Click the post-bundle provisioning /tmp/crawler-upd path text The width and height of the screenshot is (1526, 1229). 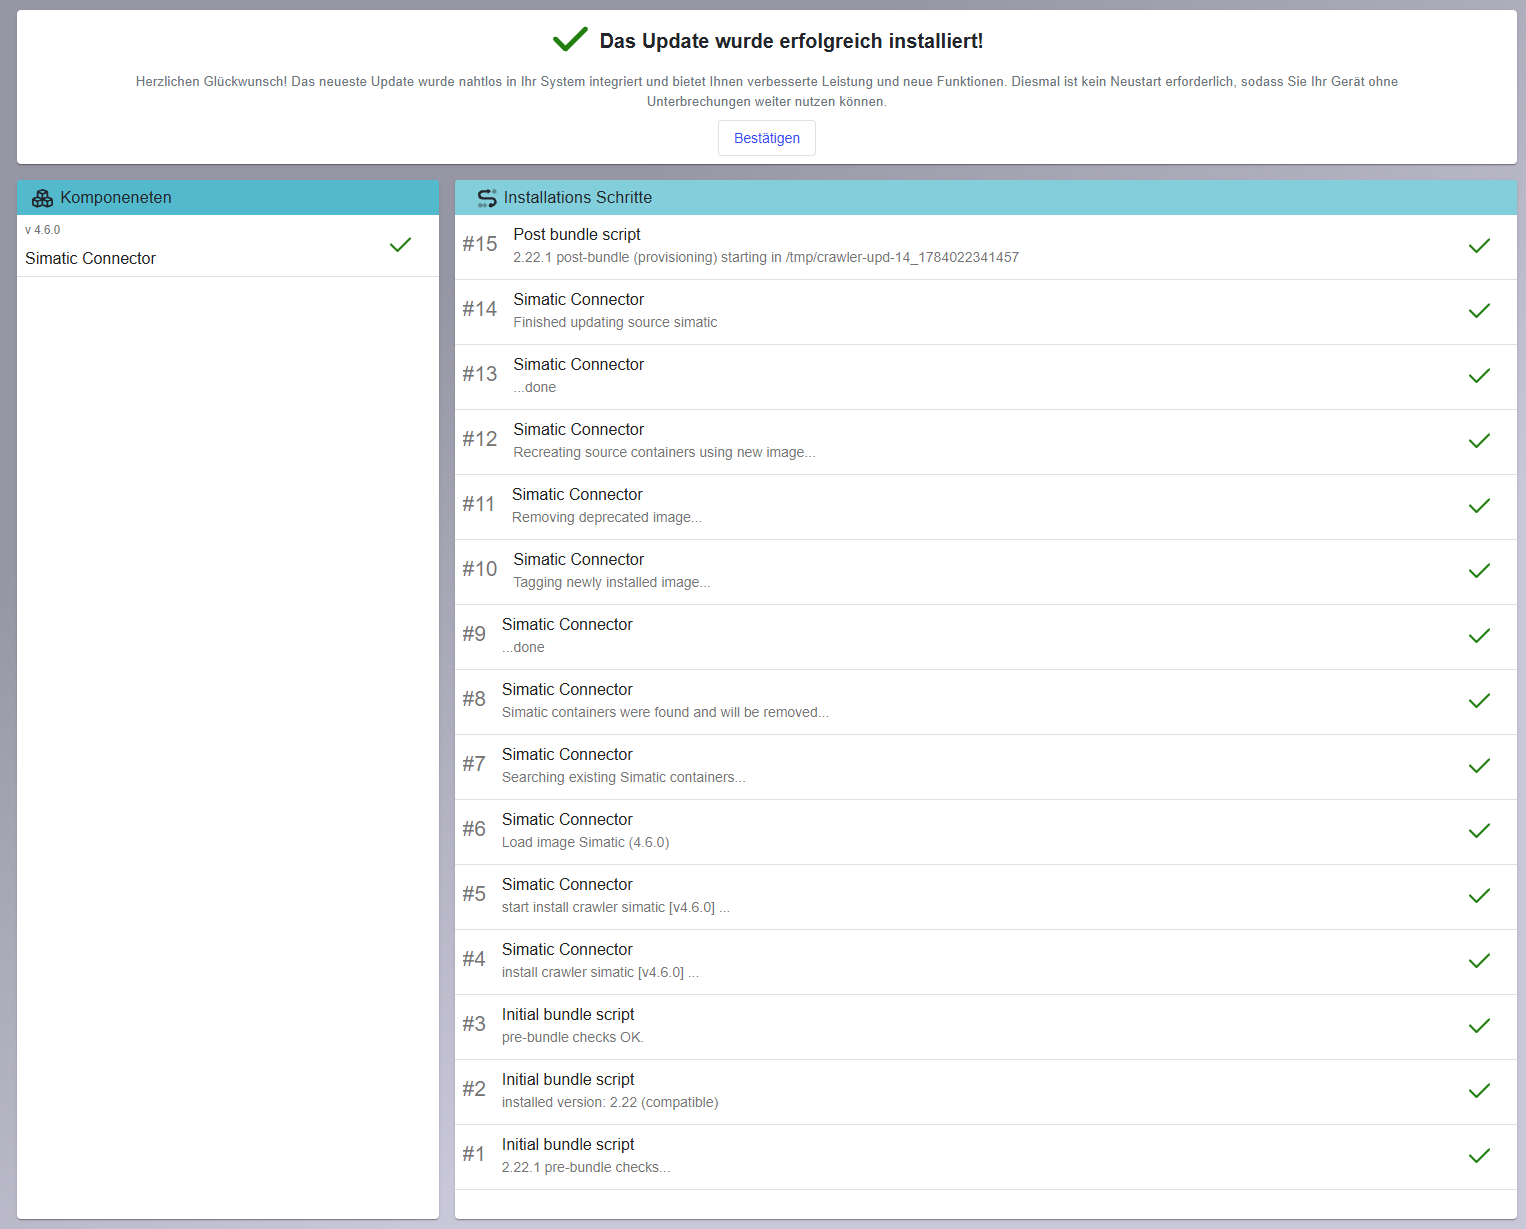point(766,257)
